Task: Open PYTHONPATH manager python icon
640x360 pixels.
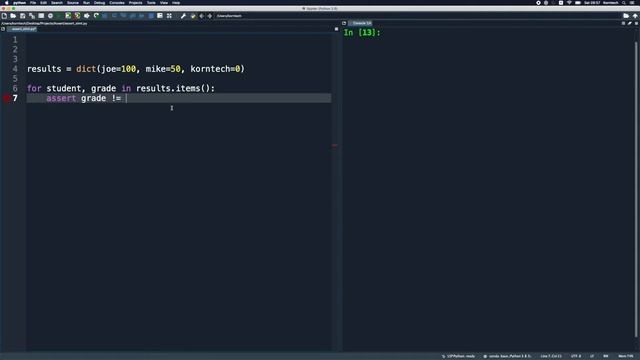Action: pyautogui.click(x=193, y=16)
